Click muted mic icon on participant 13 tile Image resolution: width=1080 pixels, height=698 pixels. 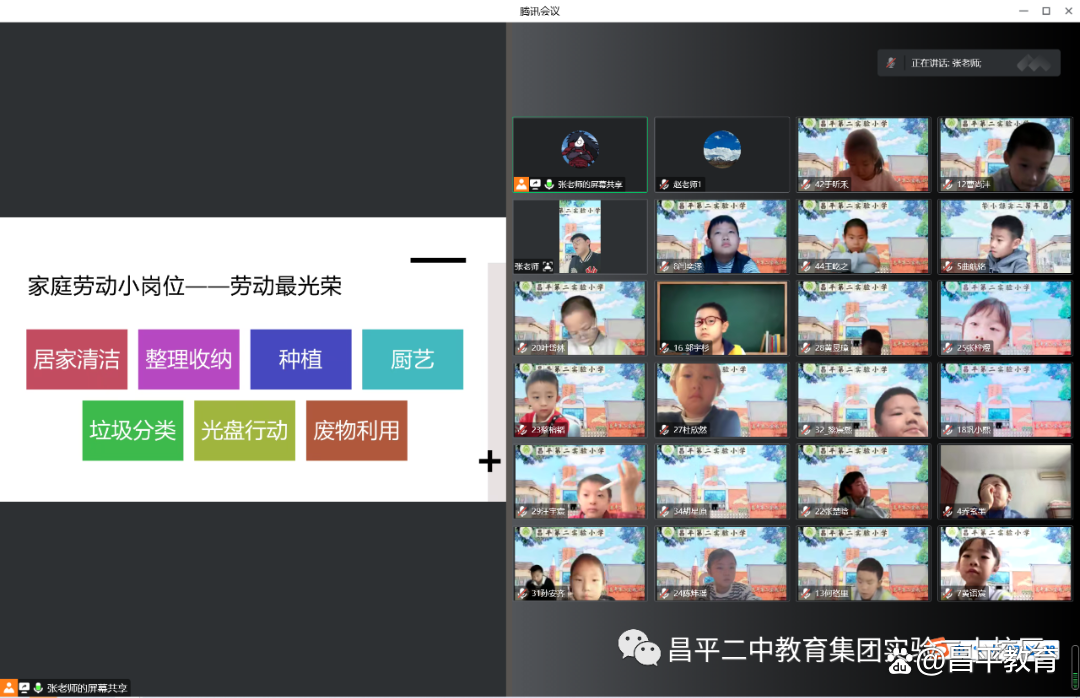(x=805, y=593)
